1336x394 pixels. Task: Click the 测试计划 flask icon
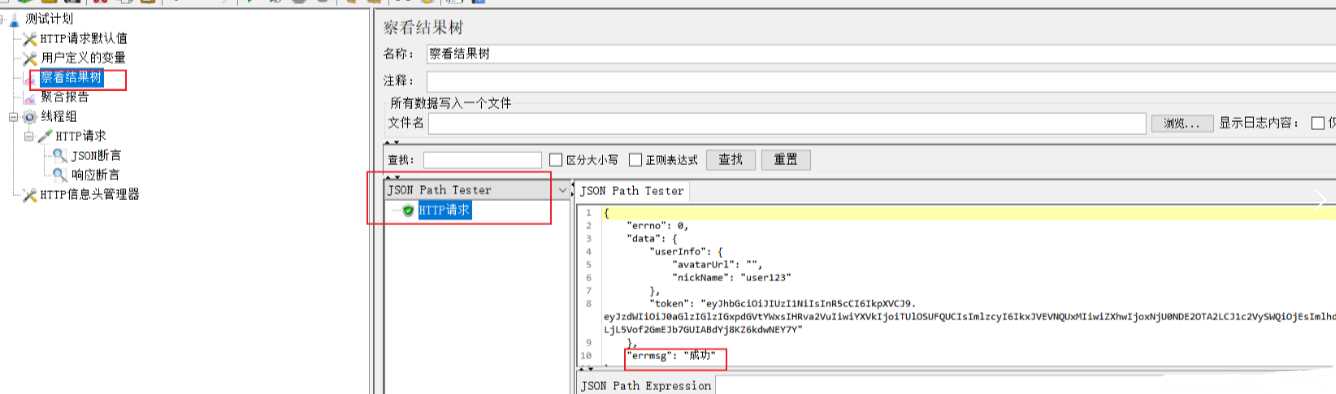pyautogui.click(x=14, y=19)
